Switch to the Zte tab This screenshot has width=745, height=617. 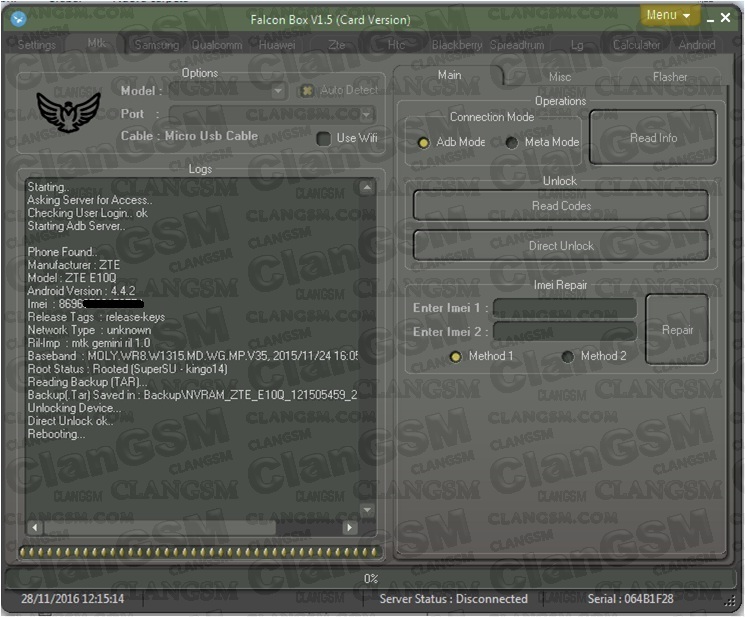coord(336,45)
